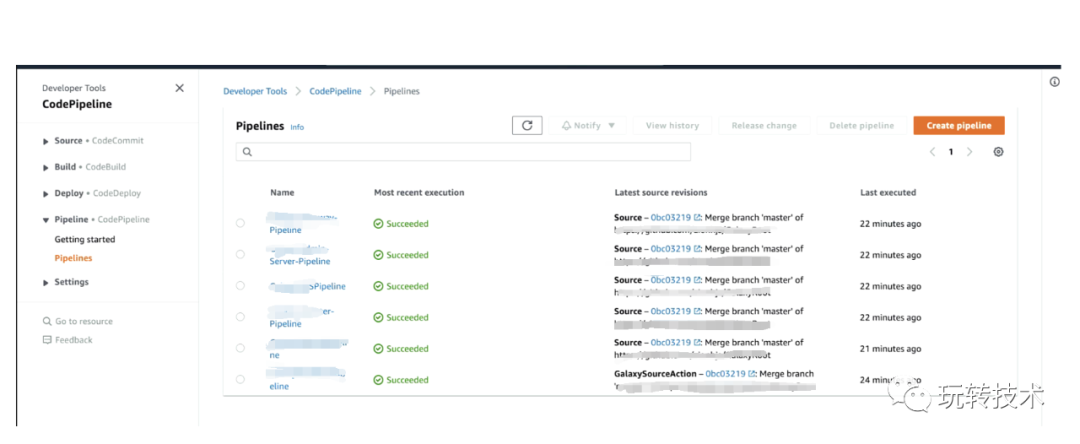The height and width of the screenshot is (444, 1080).
Task: Click the search magnifier icon in filter box
Action: coord(247,152)
